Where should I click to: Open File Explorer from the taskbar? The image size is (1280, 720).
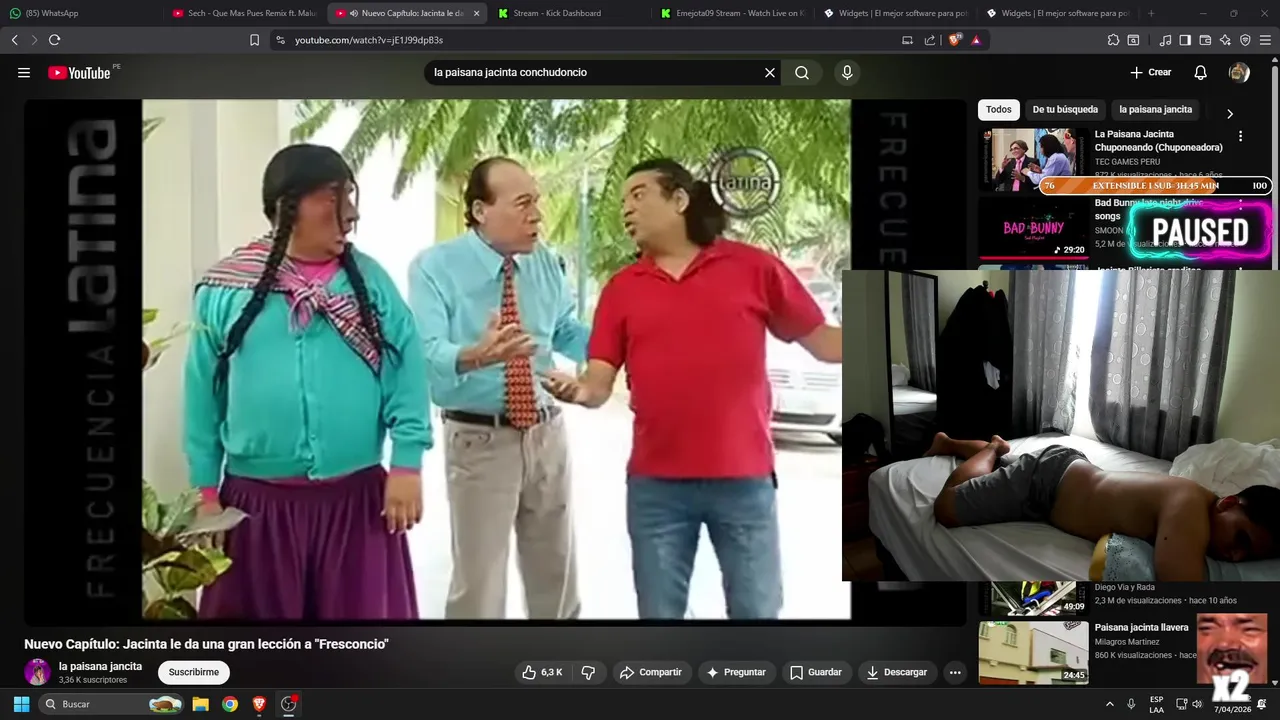(x=200, y=704)
